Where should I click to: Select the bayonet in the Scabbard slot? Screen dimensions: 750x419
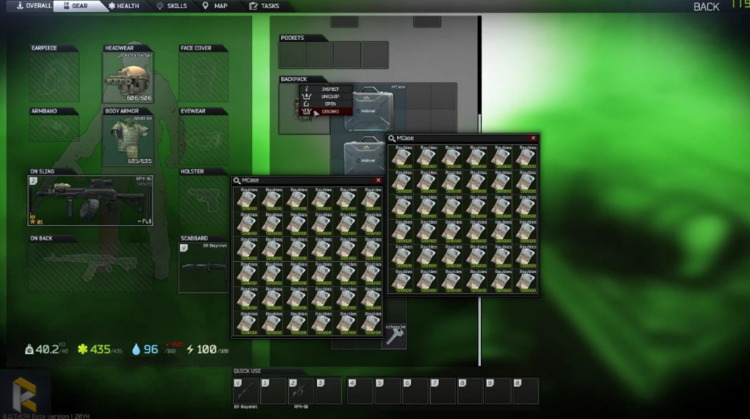[203, 267]
